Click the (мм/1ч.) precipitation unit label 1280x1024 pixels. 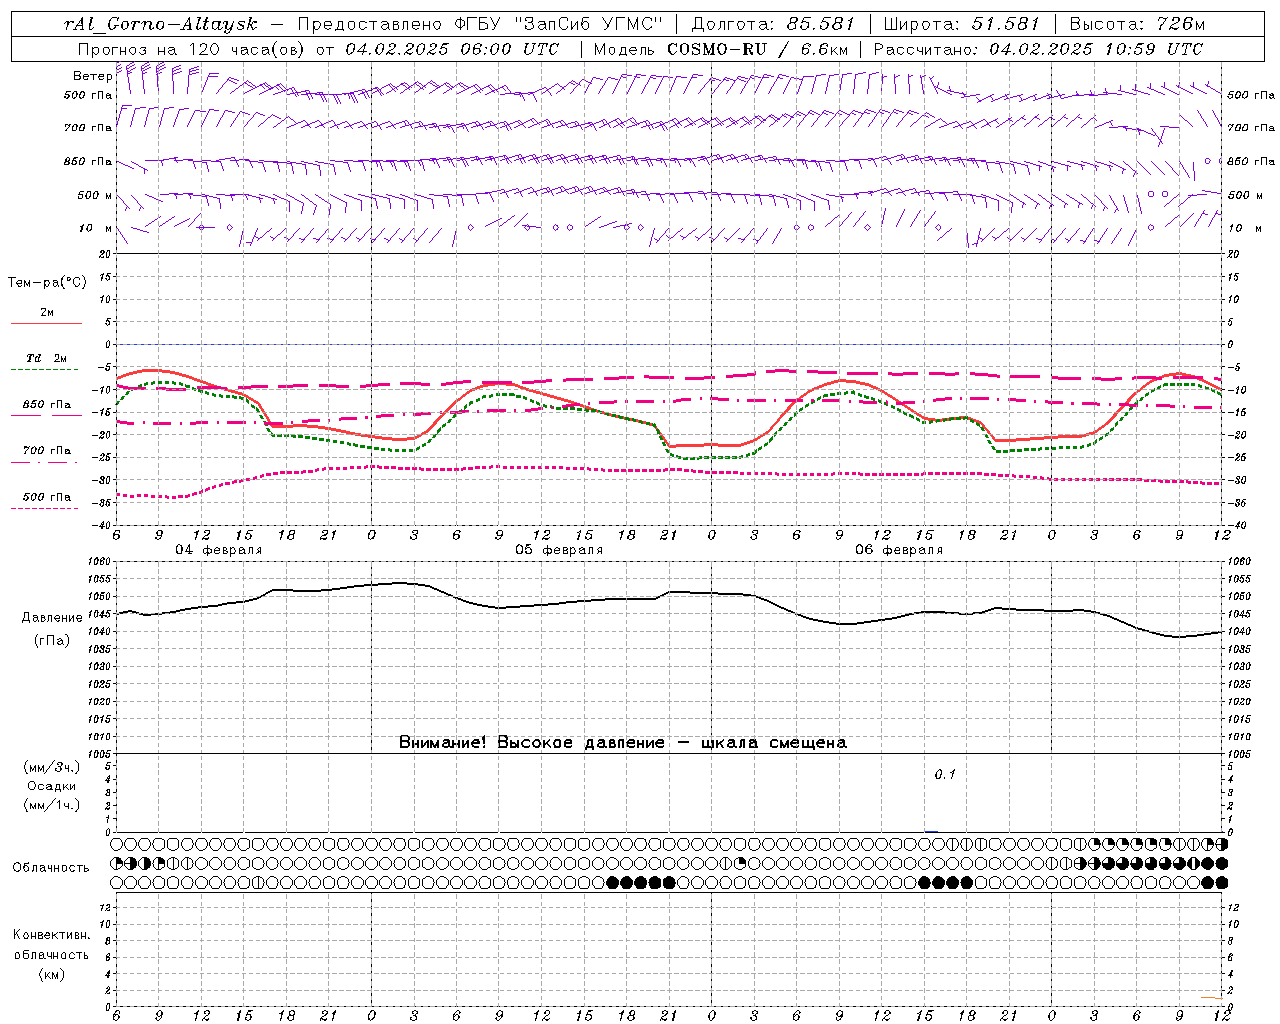click(x=52, y=805)
